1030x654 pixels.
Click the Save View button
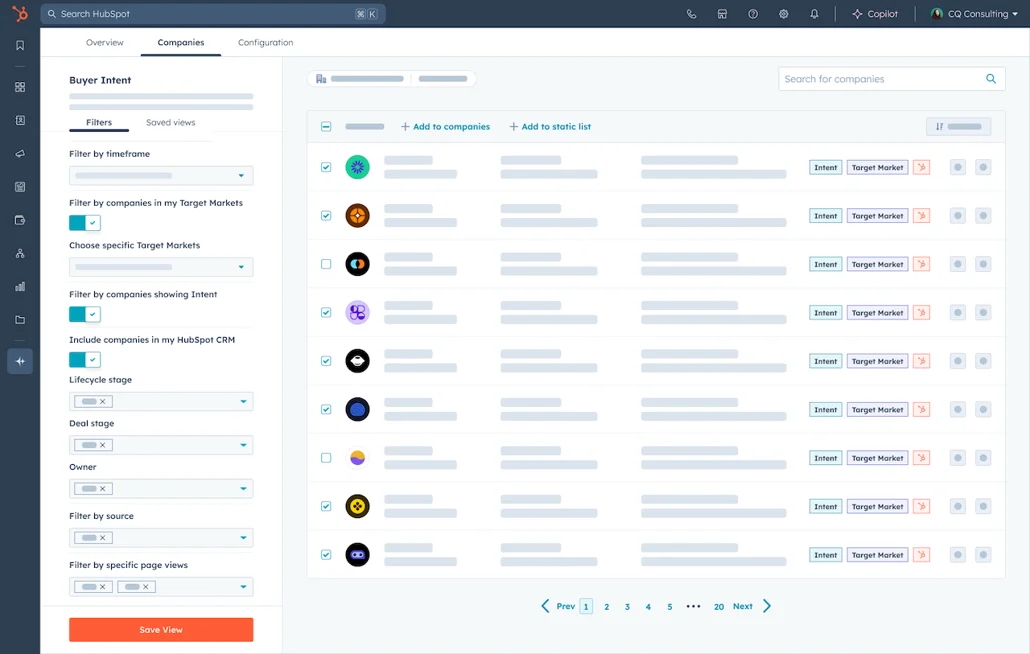161,629
